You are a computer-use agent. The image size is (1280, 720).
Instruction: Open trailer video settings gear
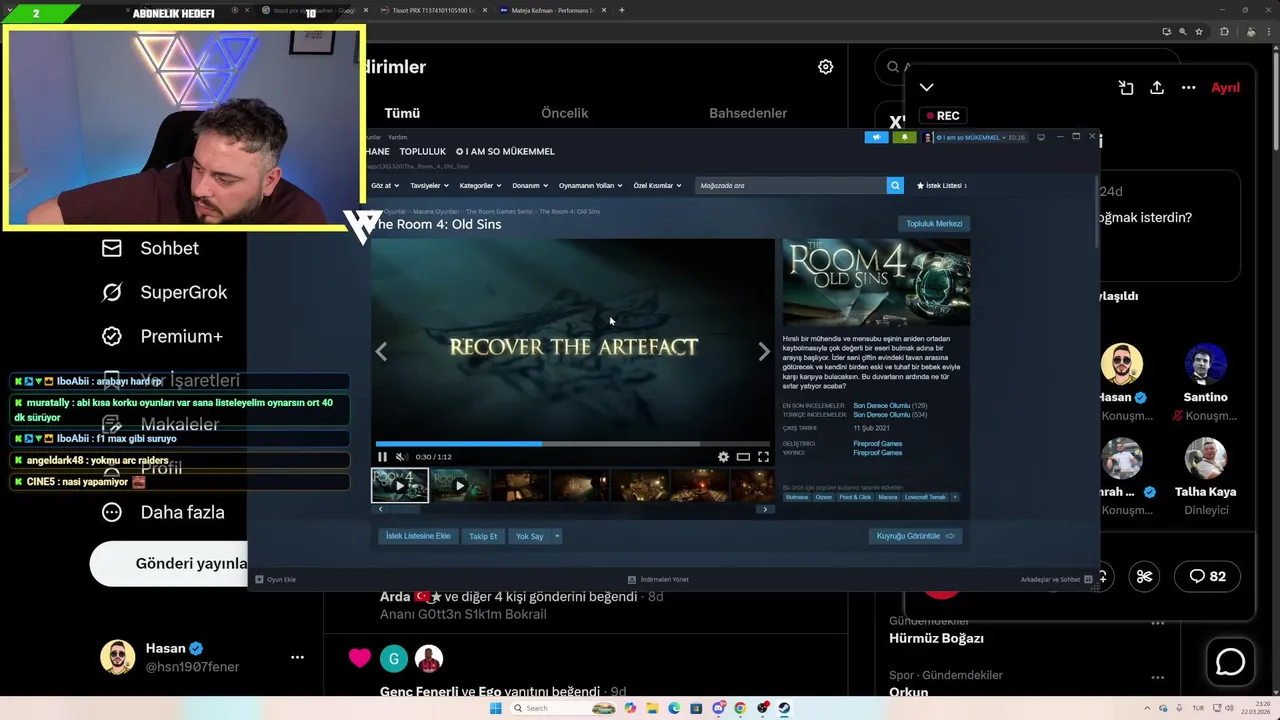click(x=723, y=457)
